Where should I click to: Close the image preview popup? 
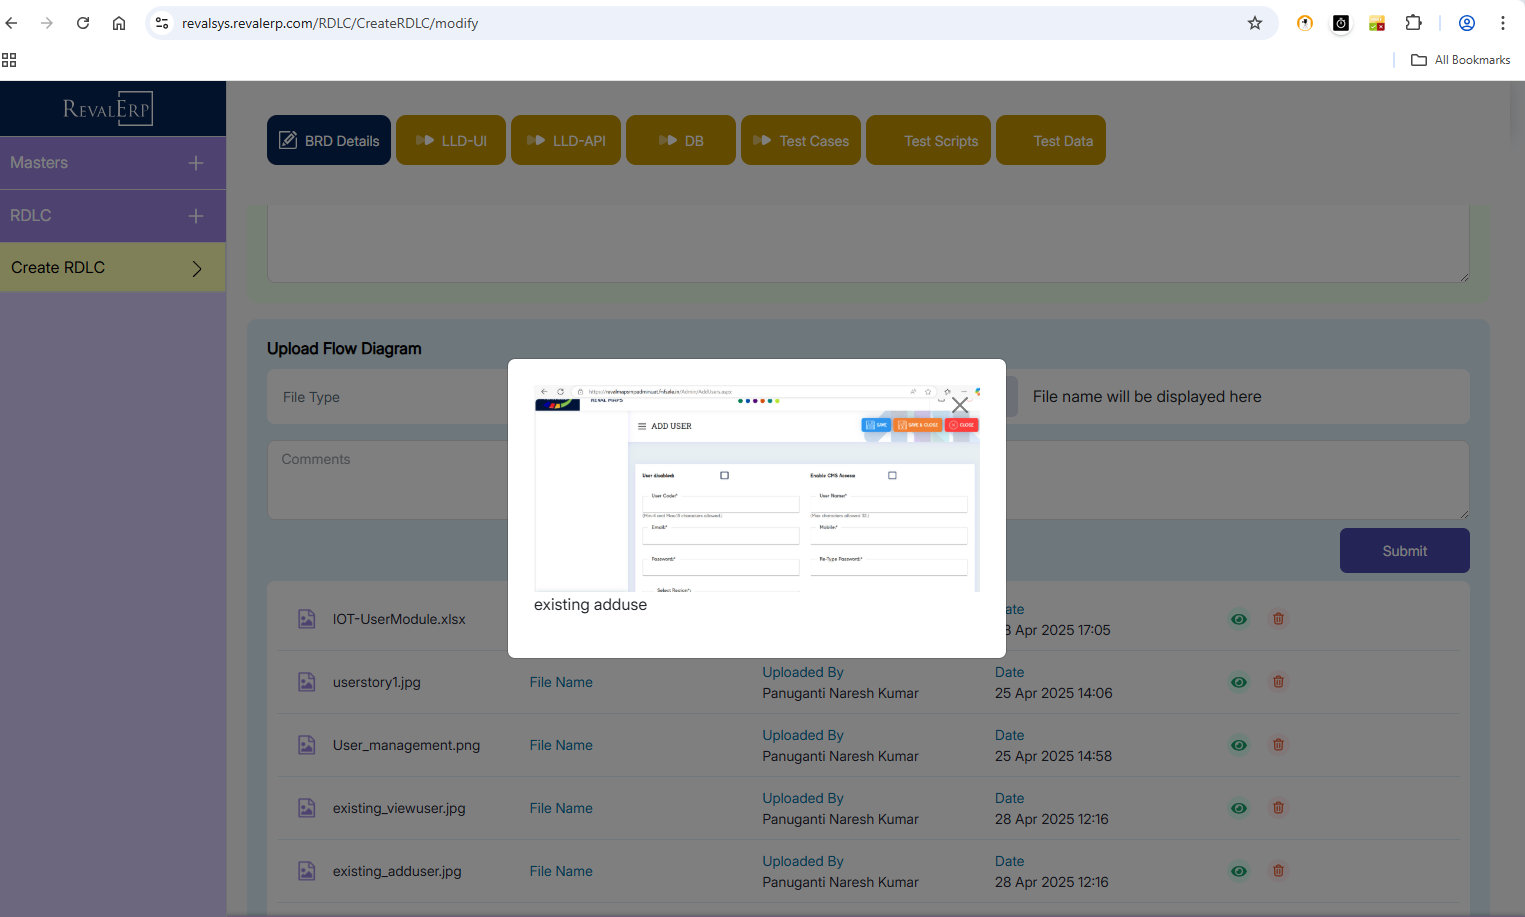(960, 405)
